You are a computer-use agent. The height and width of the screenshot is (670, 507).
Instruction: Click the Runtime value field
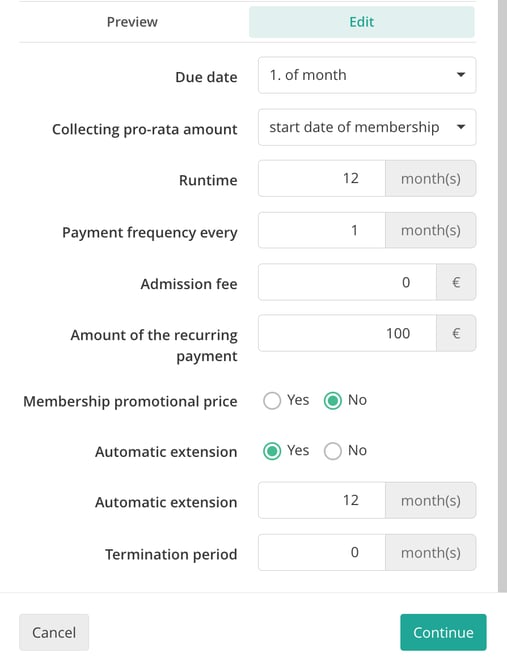pos(322,179)
